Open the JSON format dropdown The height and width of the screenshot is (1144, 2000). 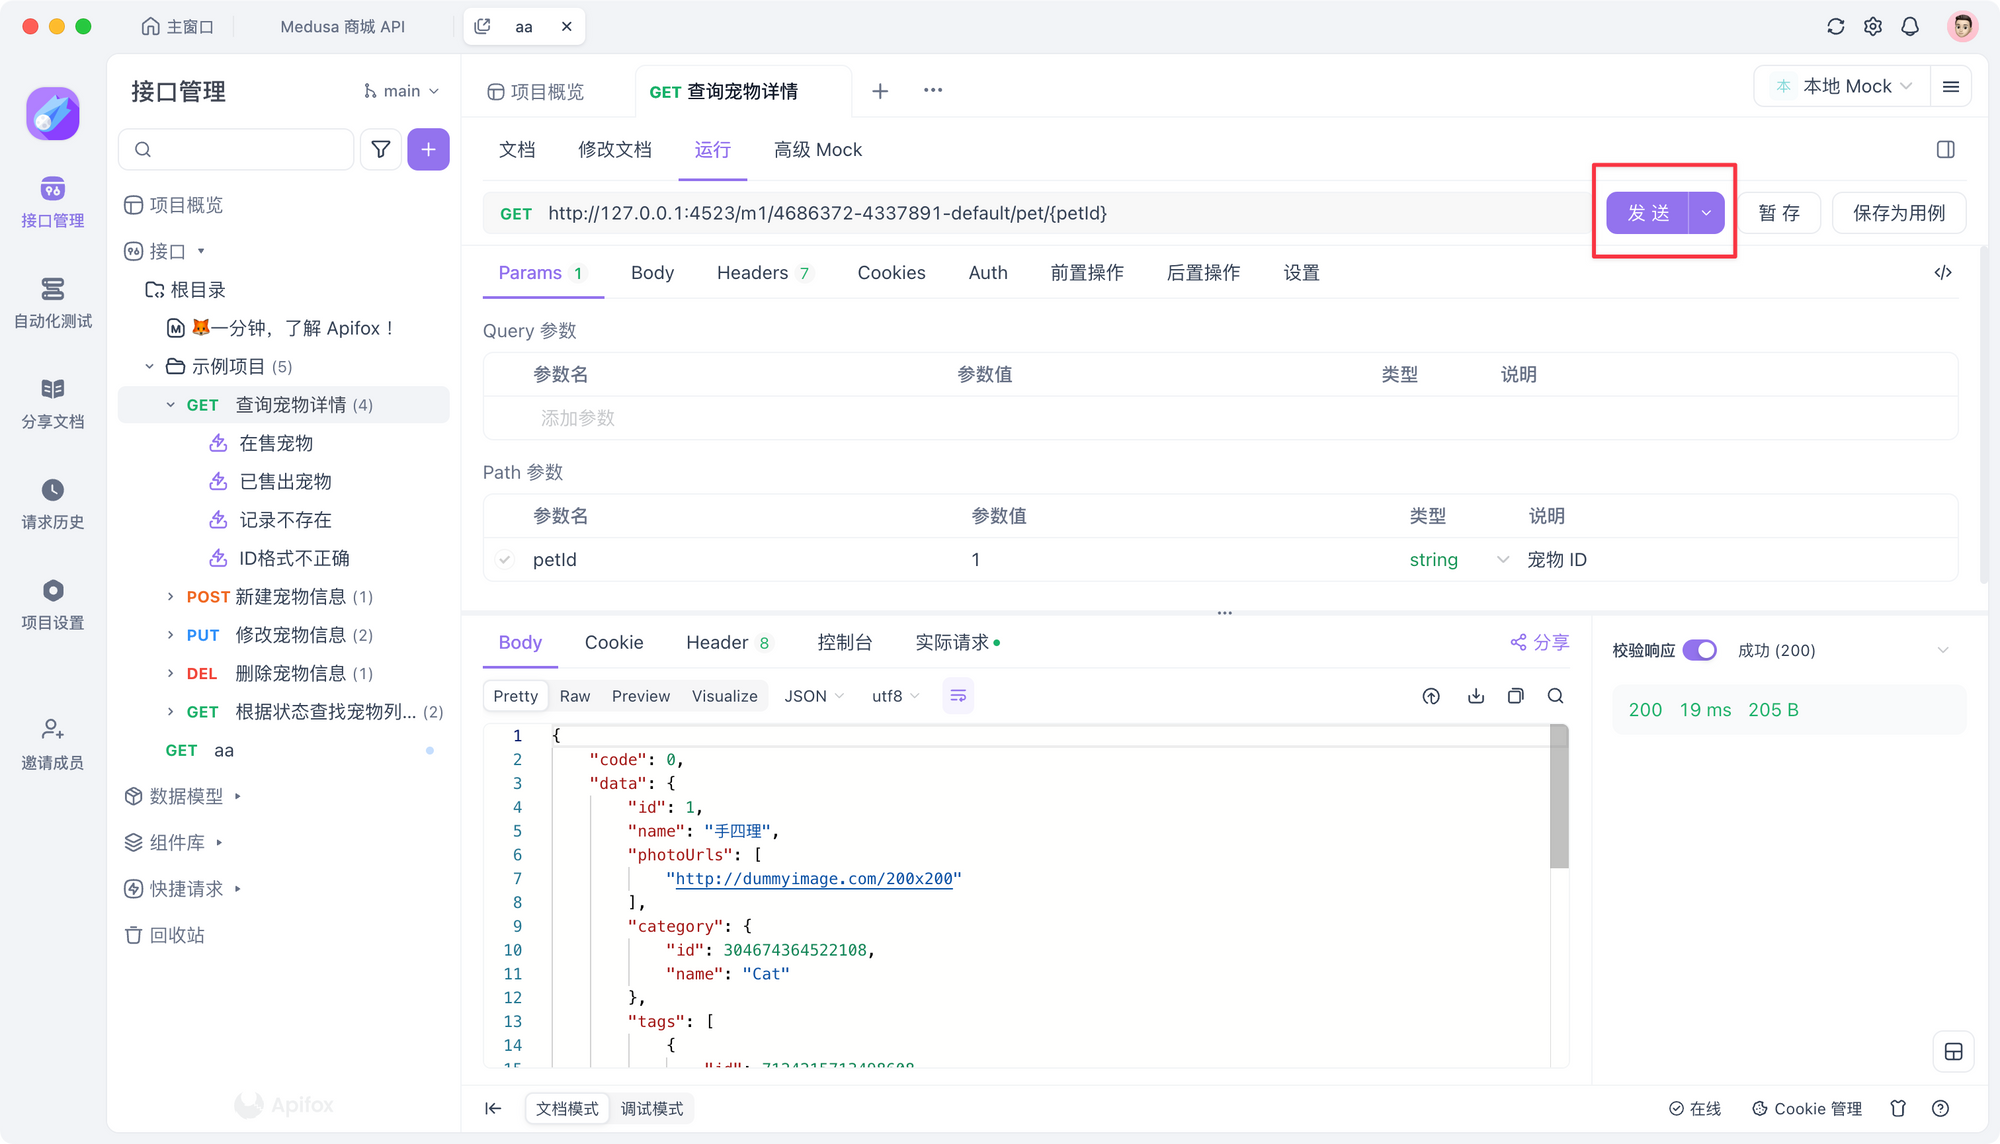814,696
